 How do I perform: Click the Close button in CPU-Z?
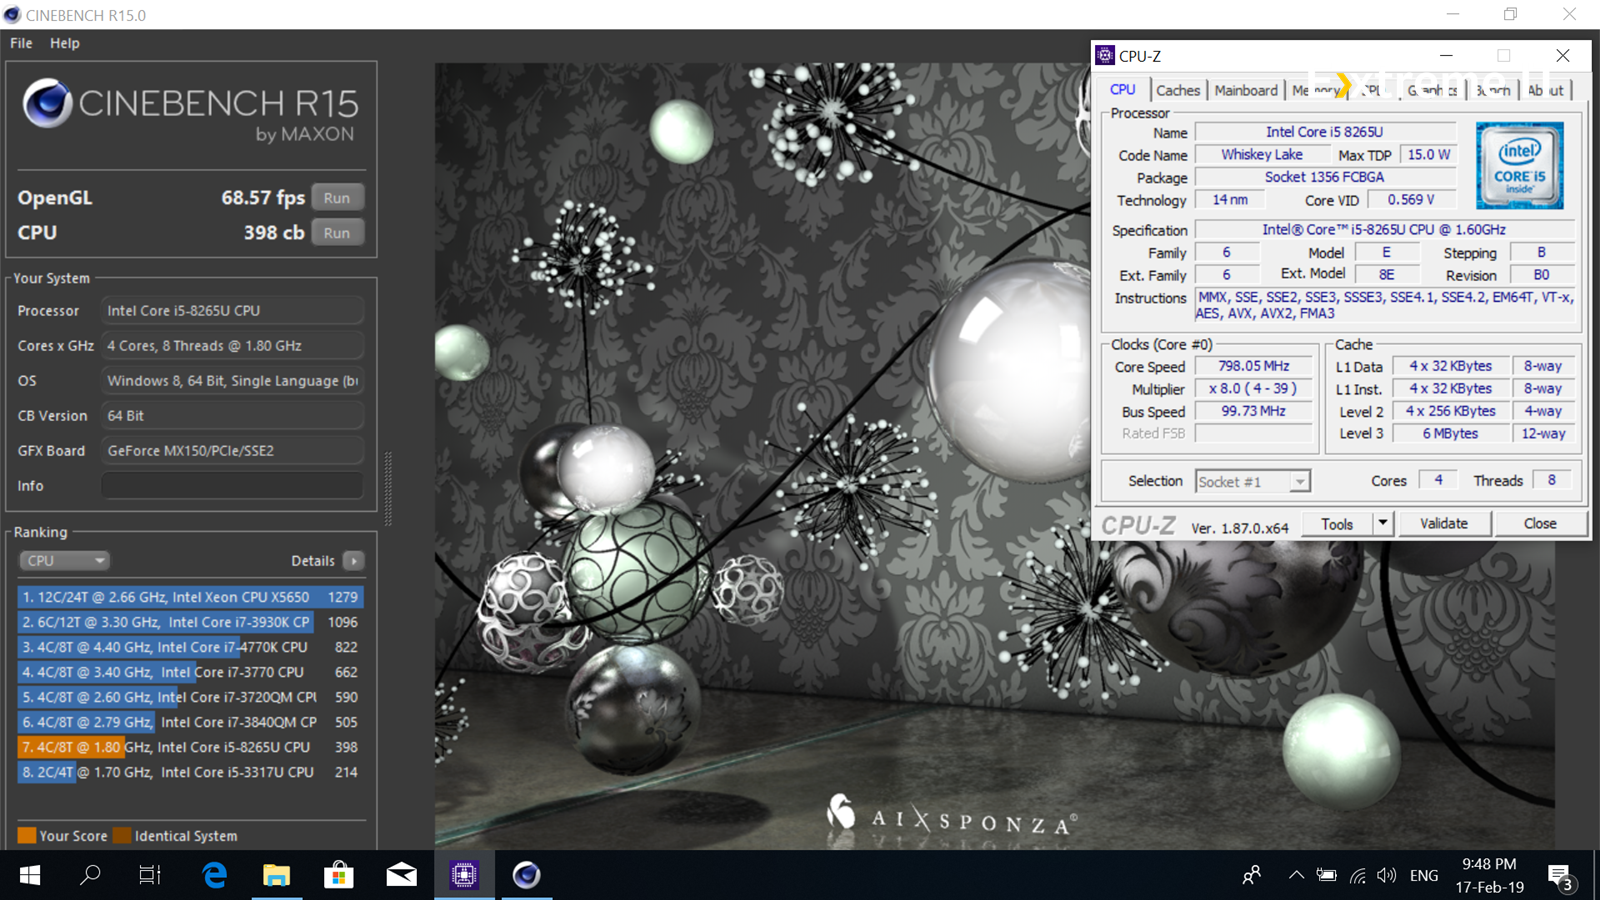click(x=1540, y=524)
